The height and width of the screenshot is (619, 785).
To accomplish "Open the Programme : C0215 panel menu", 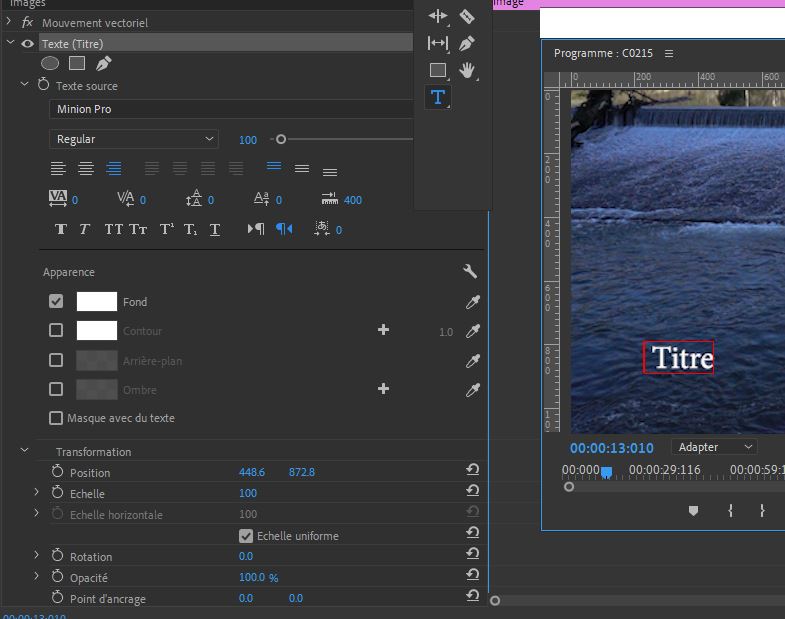I will tap(669, 54).
